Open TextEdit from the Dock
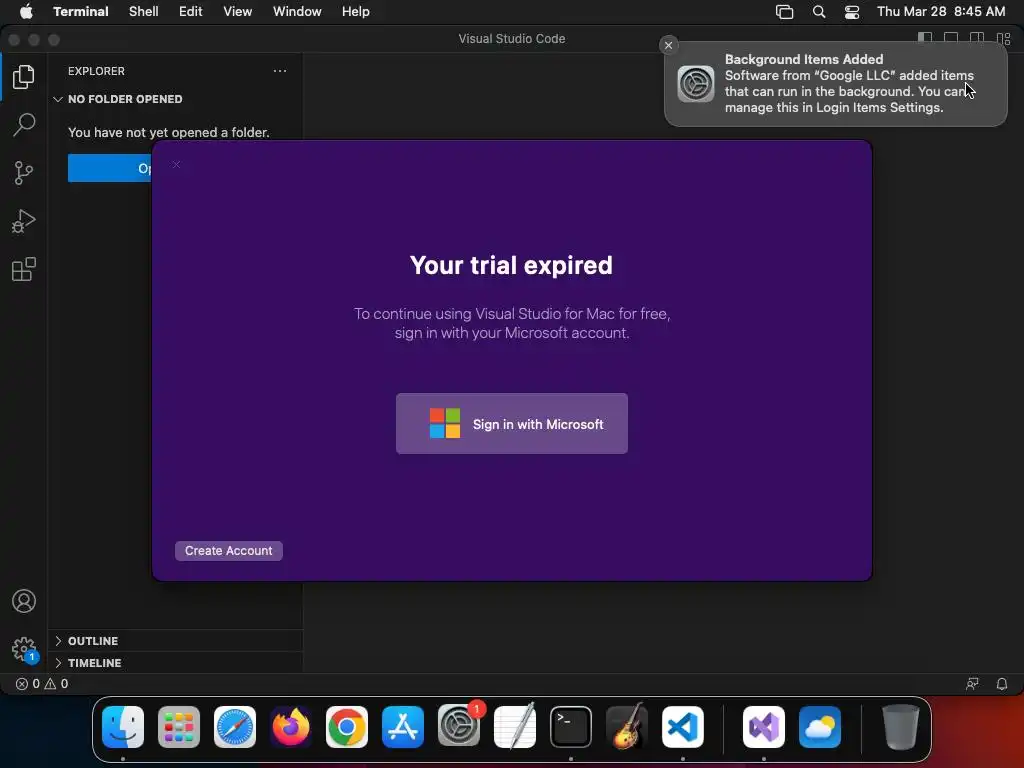1024x768 pixels. click(x=515, y=726)
